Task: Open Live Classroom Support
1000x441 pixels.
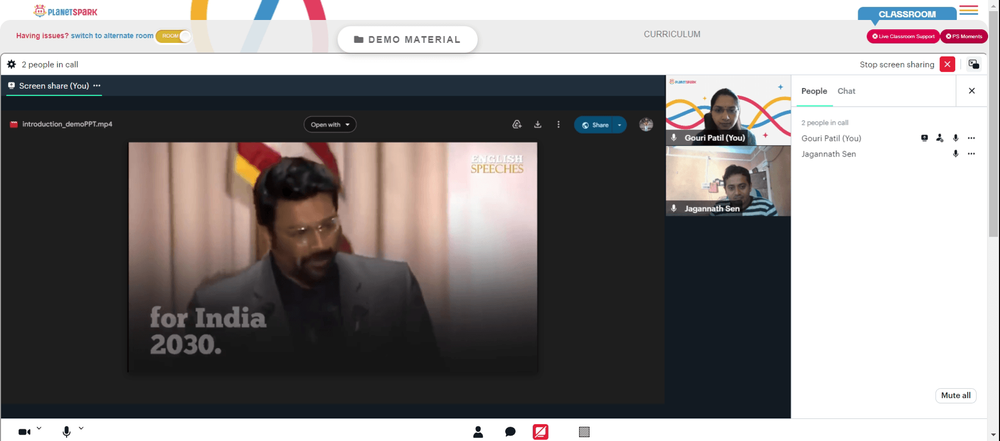Action: [x=903, y=36]
